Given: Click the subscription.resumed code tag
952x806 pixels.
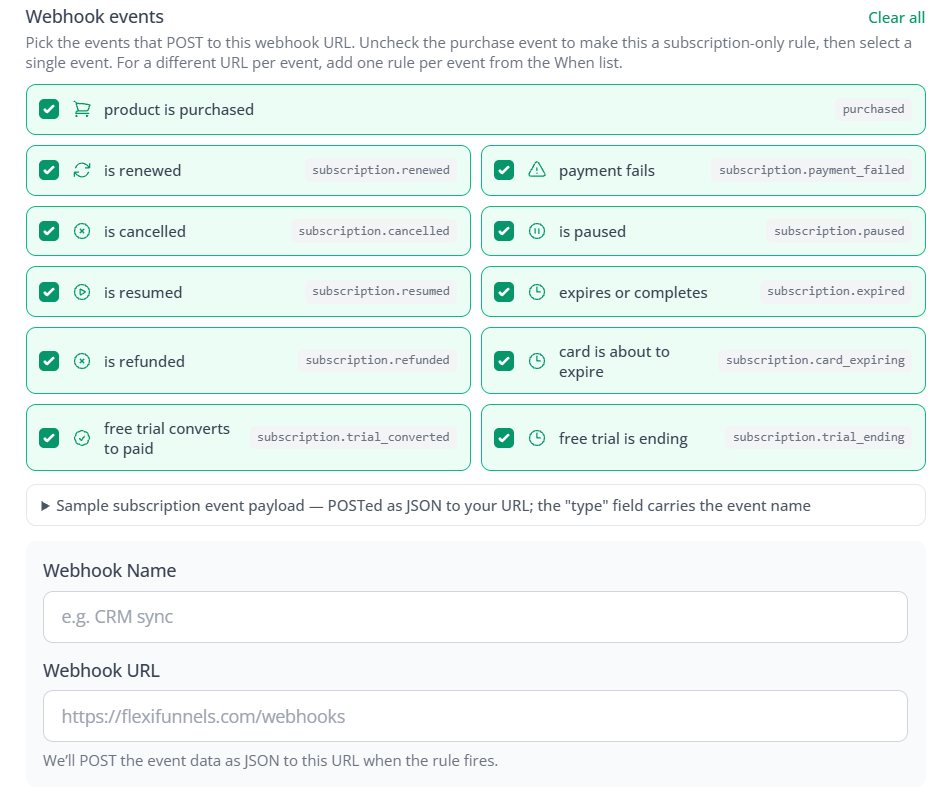Looking at the screenshot, I should click(x=381, y=291).
